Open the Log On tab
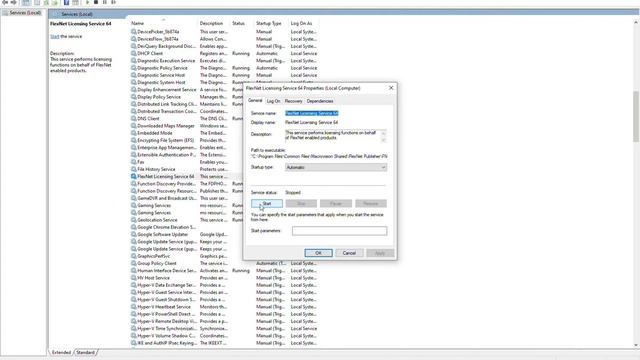This screenshot has height=360, width=640. 273,101
